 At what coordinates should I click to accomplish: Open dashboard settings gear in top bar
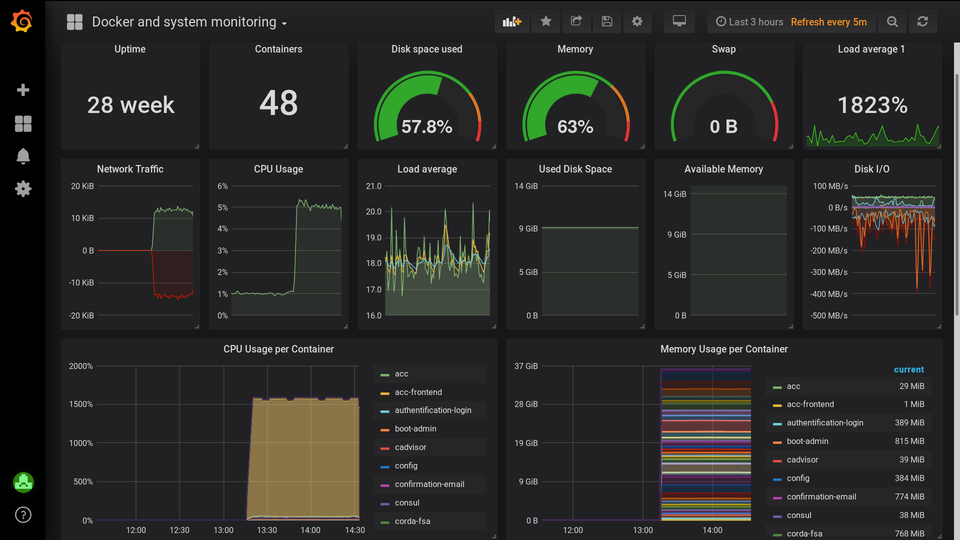[x=637, y=22]
